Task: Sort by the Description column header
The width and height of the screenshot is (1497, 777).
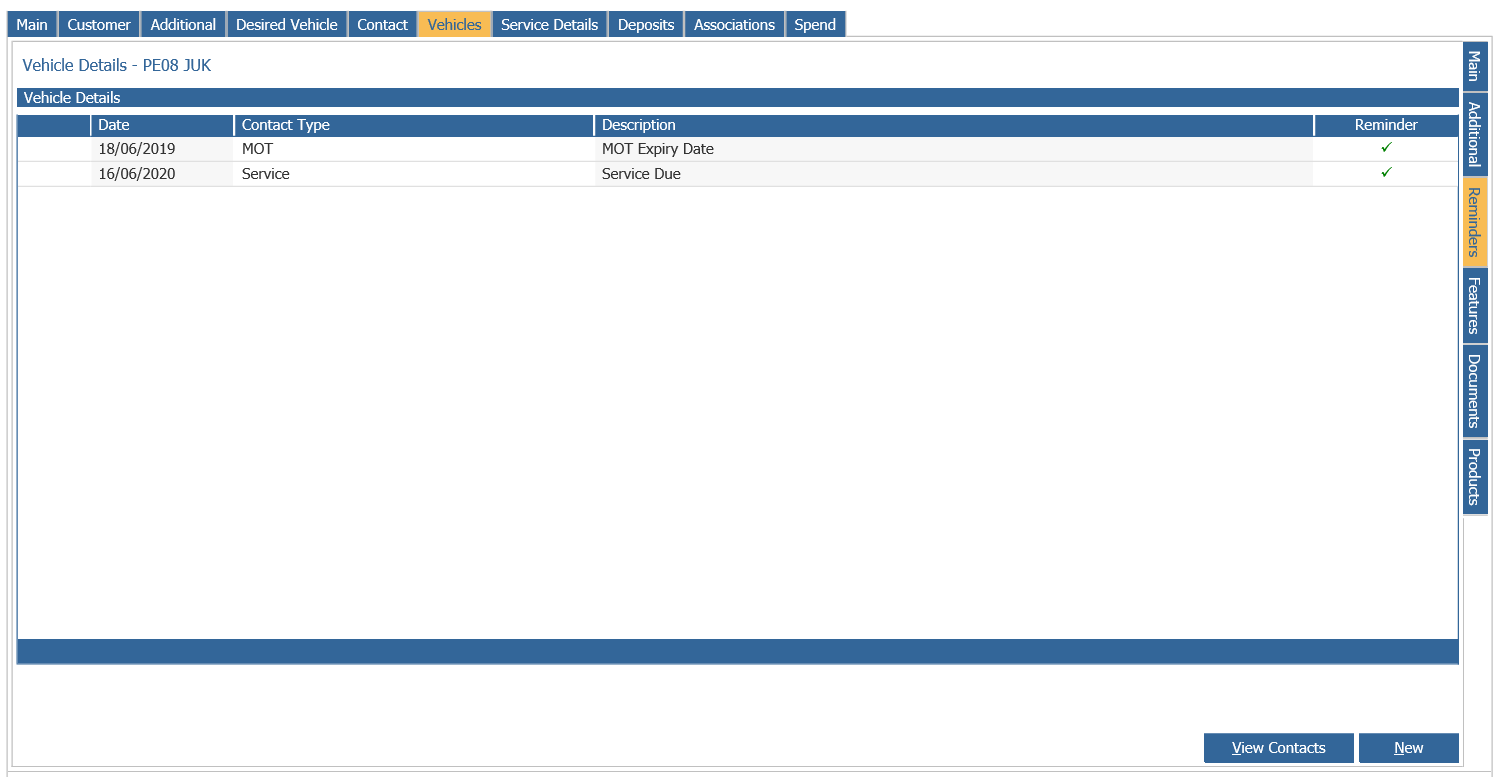Action: tap(954, 125)
